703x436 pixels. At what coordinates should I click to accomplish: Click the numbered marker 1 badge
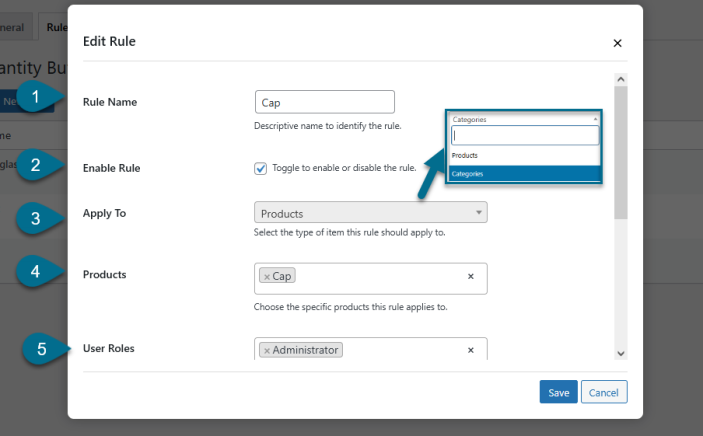point(36,98)
